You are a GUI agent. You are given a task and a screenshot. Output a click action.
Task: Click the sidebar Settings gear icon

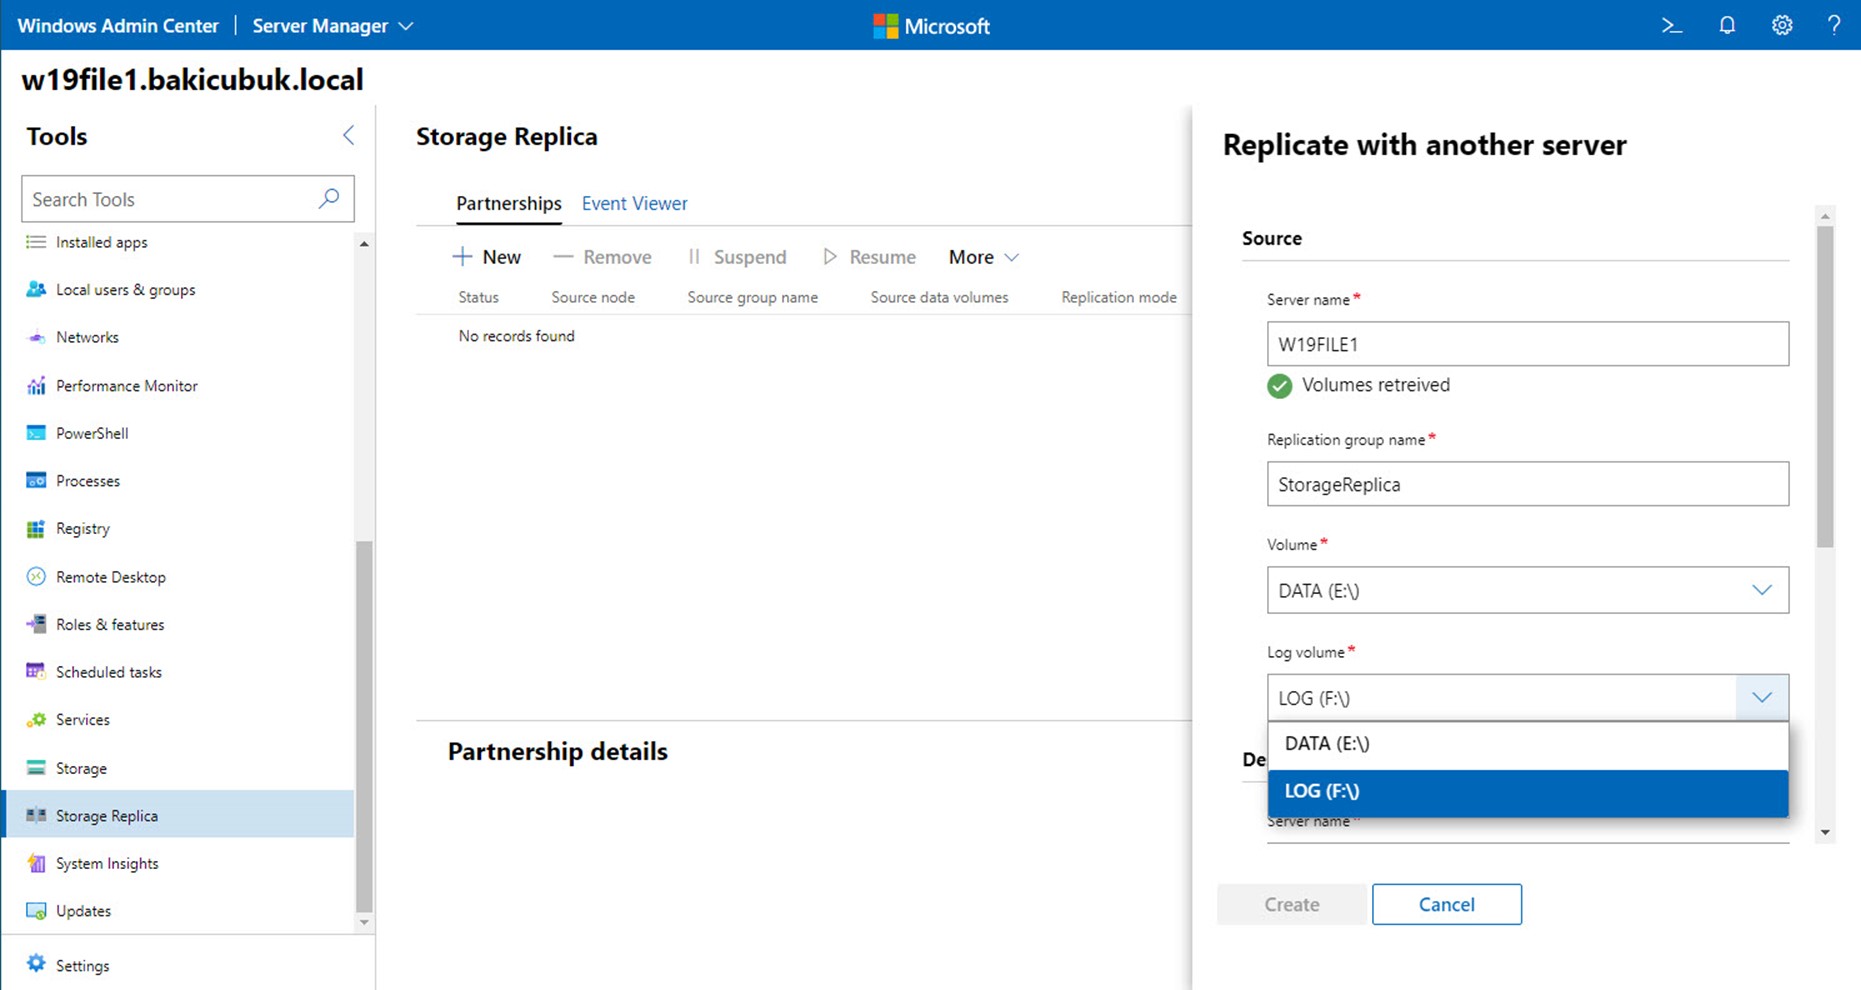tap(36, 963)
